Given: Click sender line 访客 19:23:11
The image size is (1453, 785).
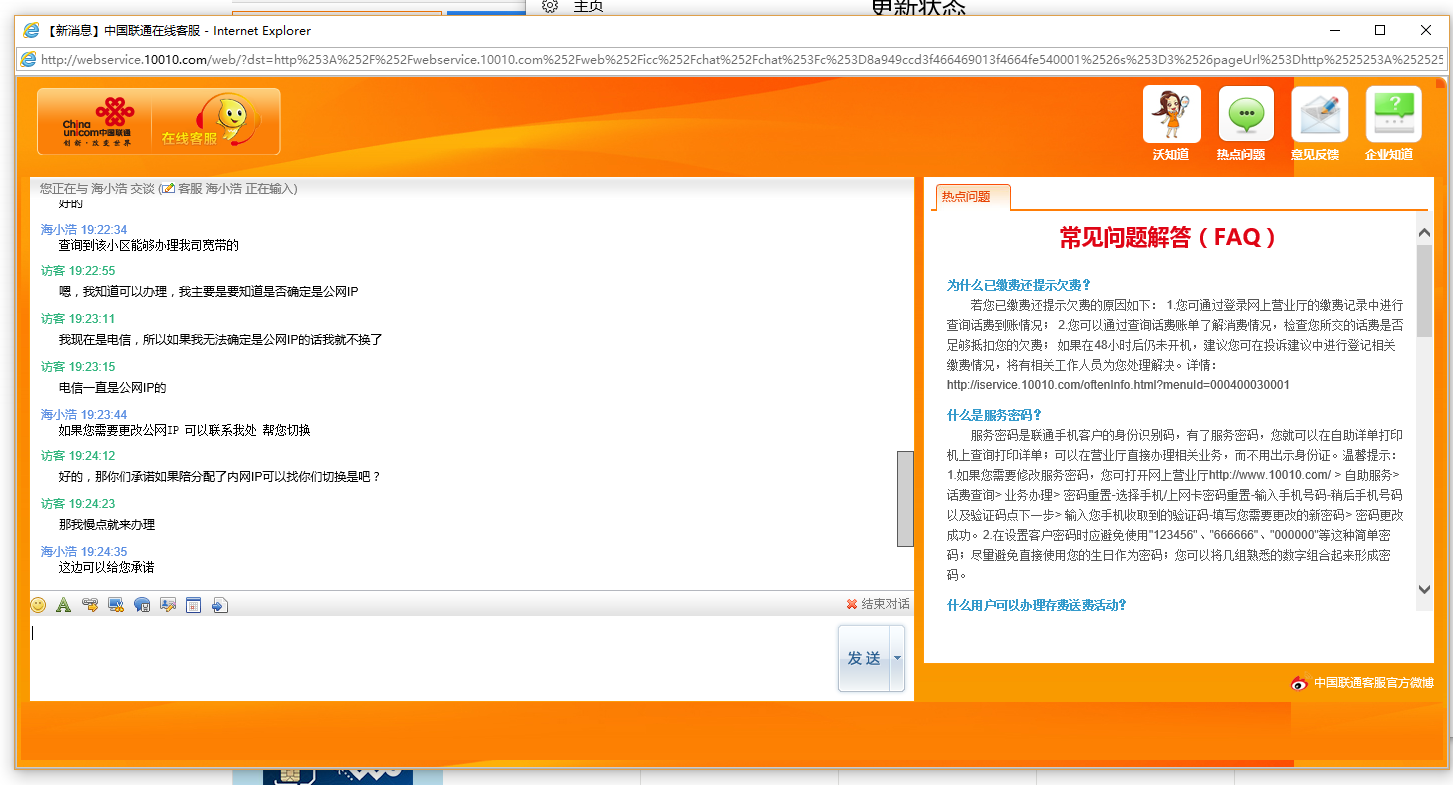Looking at the screenshot, I should (x=78, y=319).
